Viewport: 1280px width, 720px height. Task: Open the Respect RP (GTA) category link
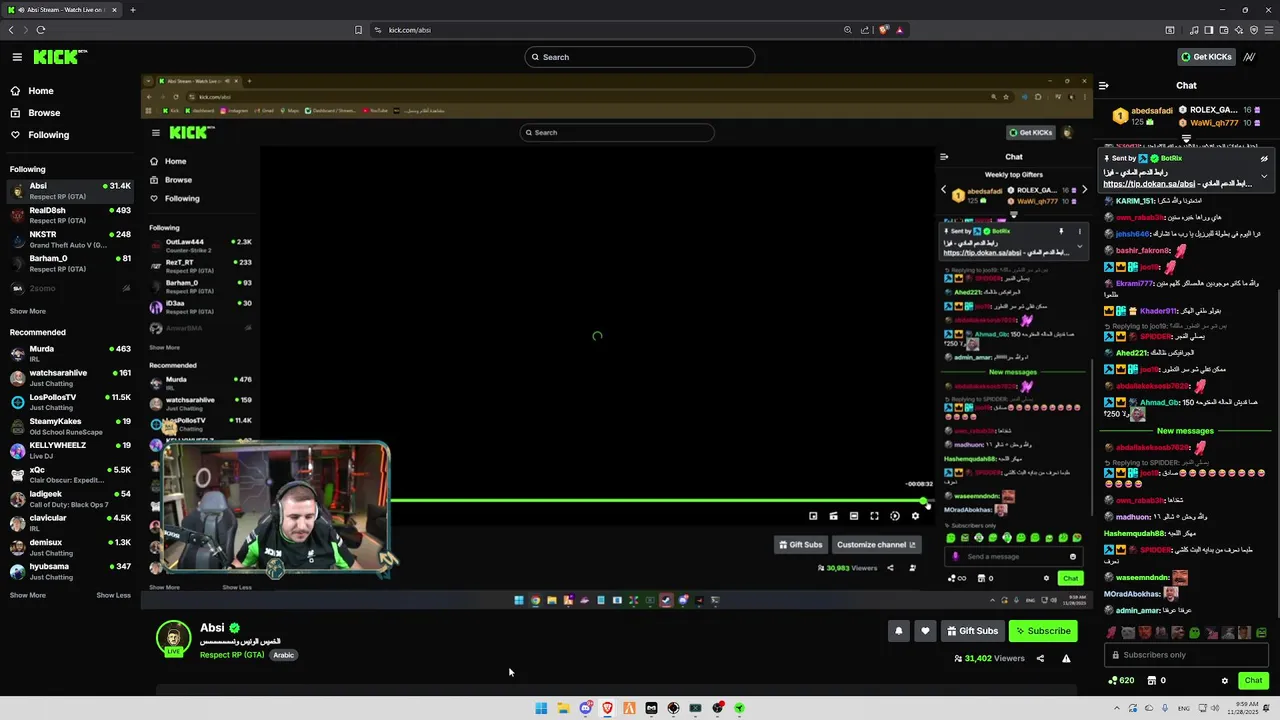coord(232,655)
